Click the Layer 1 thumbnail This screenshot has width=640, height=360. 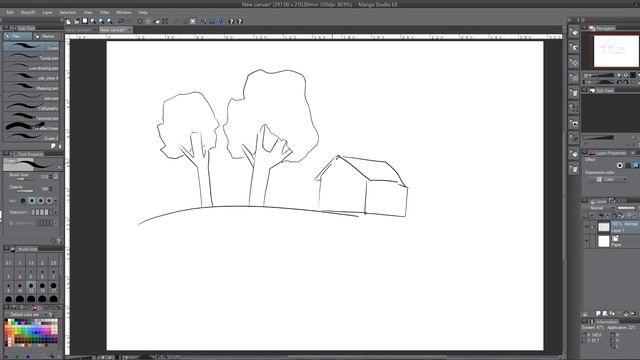(604, 227)
